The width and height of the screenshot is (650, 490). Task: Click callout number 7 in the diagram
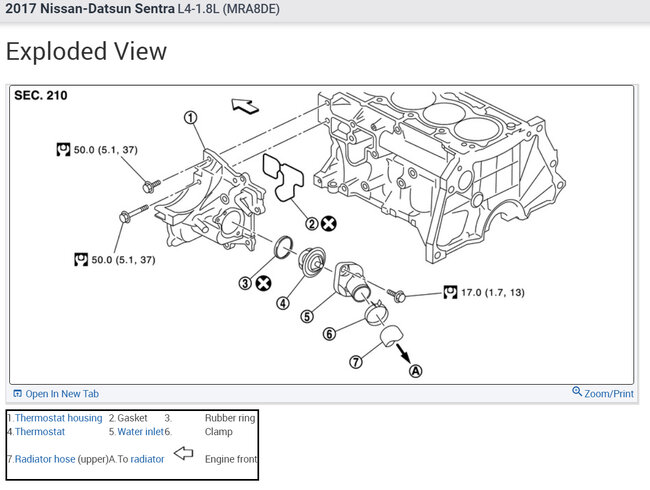pos(356,362)
